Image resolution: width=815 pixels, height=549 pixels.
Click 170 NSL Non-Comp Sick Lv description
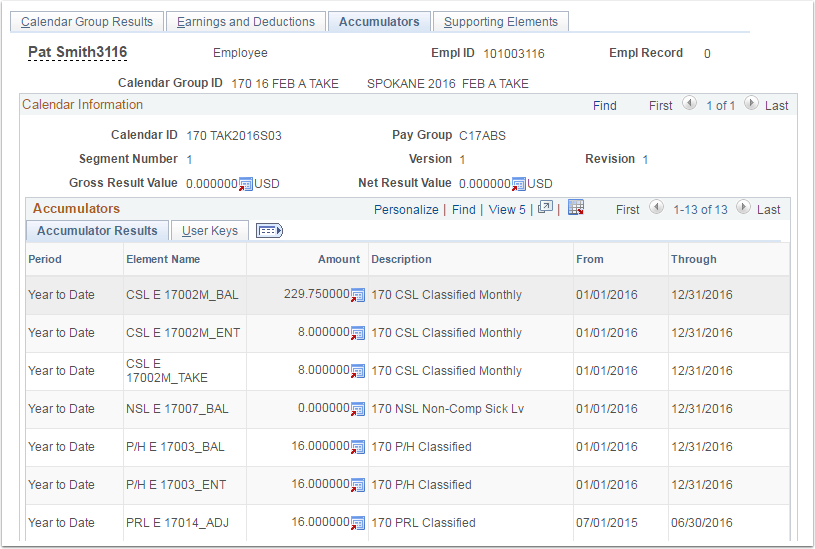point(448,409)
